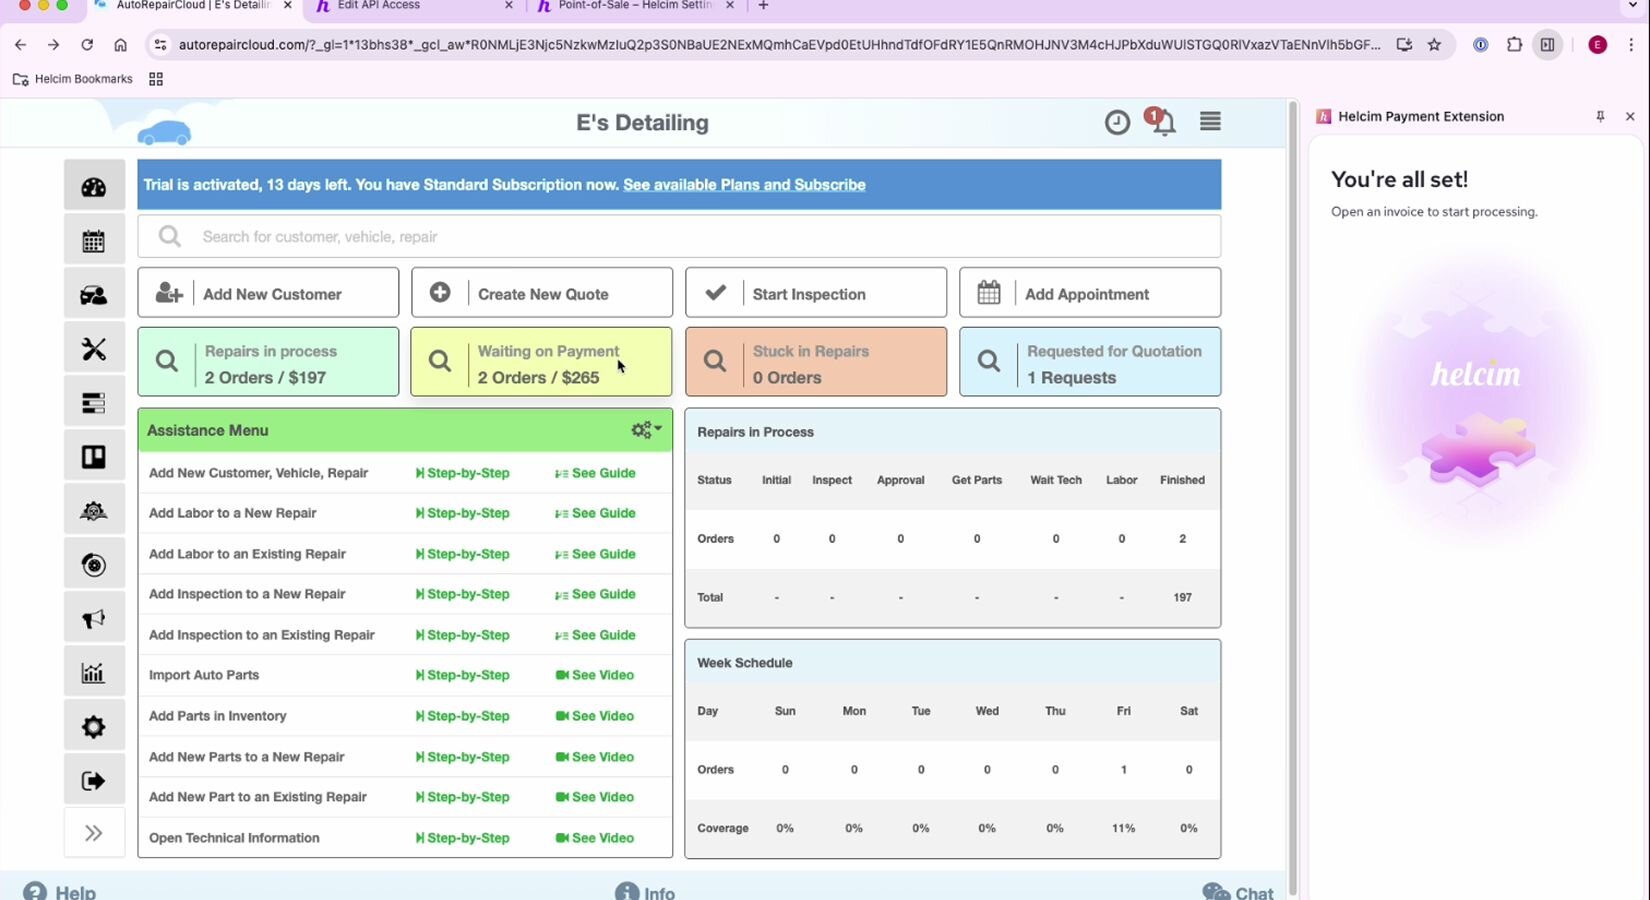Click the sign-out arrow sidebar icon
Screen dimensions: 1650x900
point(94,781)
